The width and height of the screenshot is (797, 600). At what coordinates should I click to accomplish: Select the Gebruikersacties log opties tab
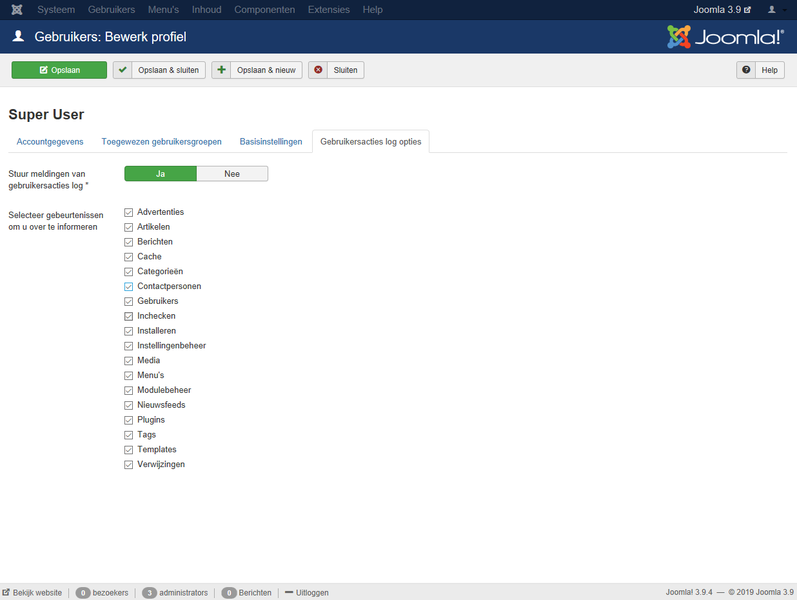click(x=371, y=142)
